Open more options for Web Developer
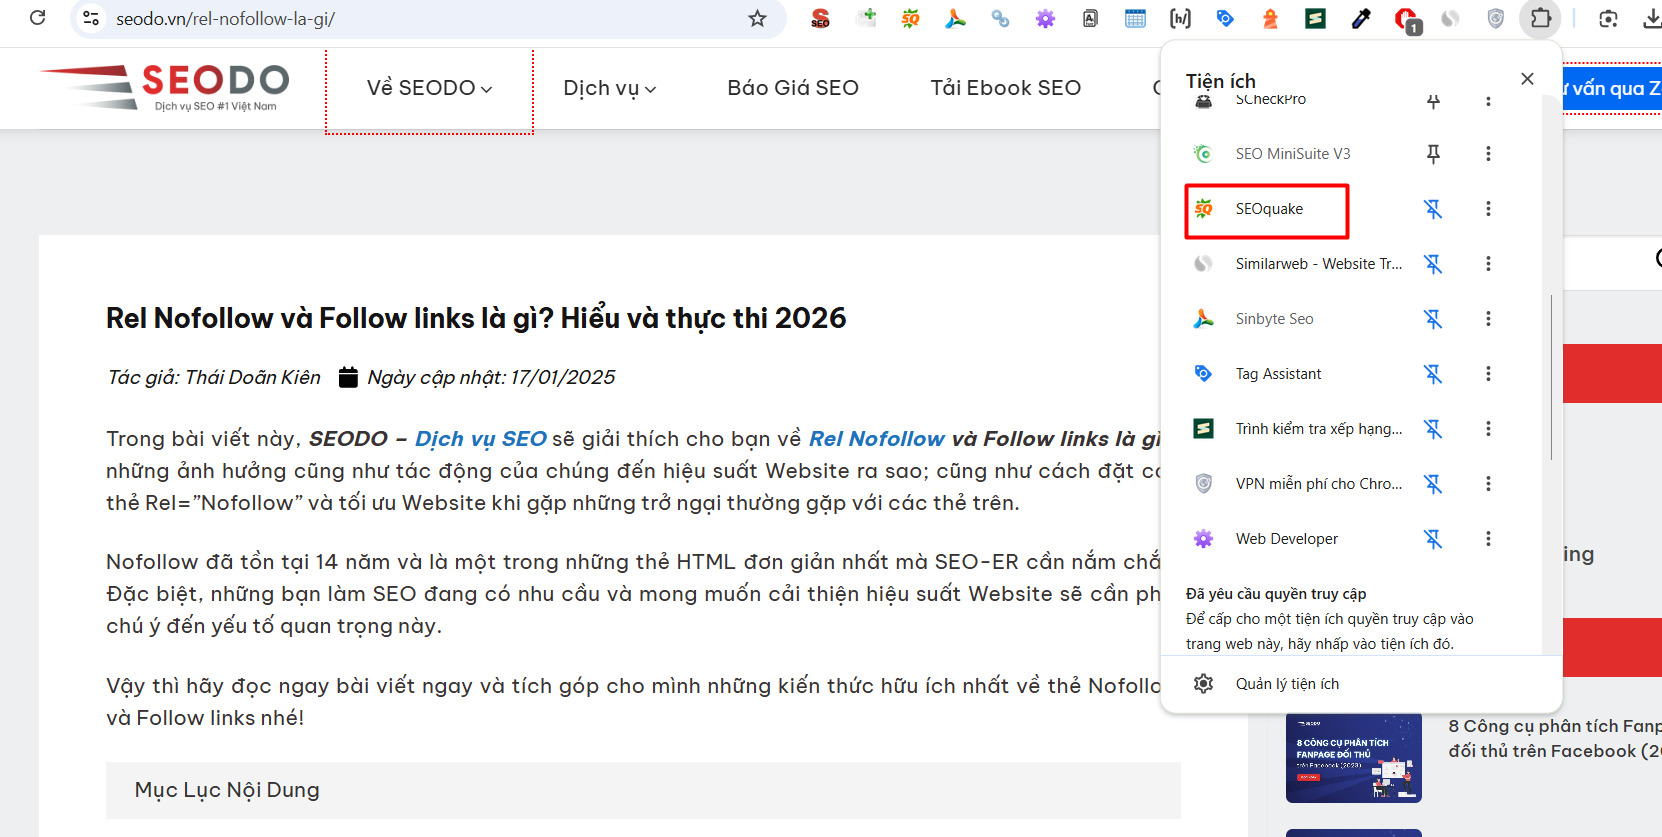Screen dimensions: 1662x837 (x=1488, y=539)
